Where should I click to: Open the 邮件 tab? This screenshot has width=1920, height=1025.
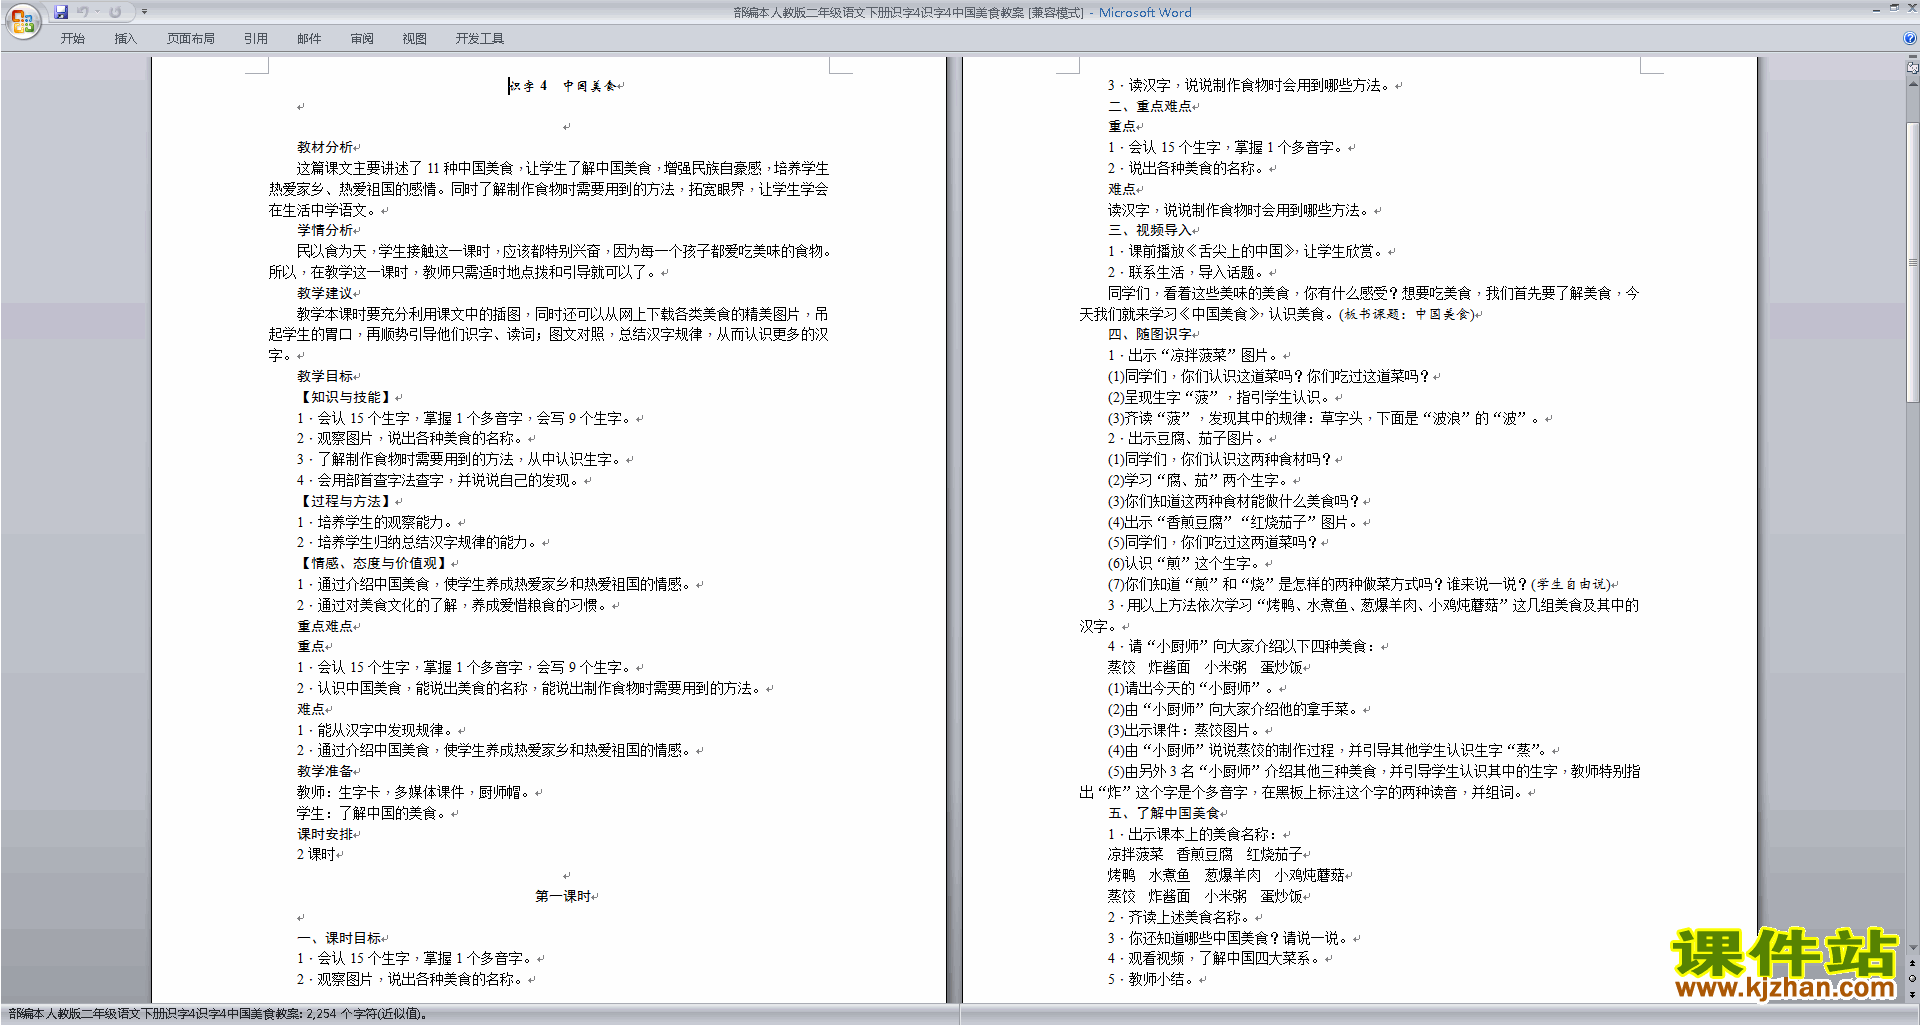tap(309, 39)
